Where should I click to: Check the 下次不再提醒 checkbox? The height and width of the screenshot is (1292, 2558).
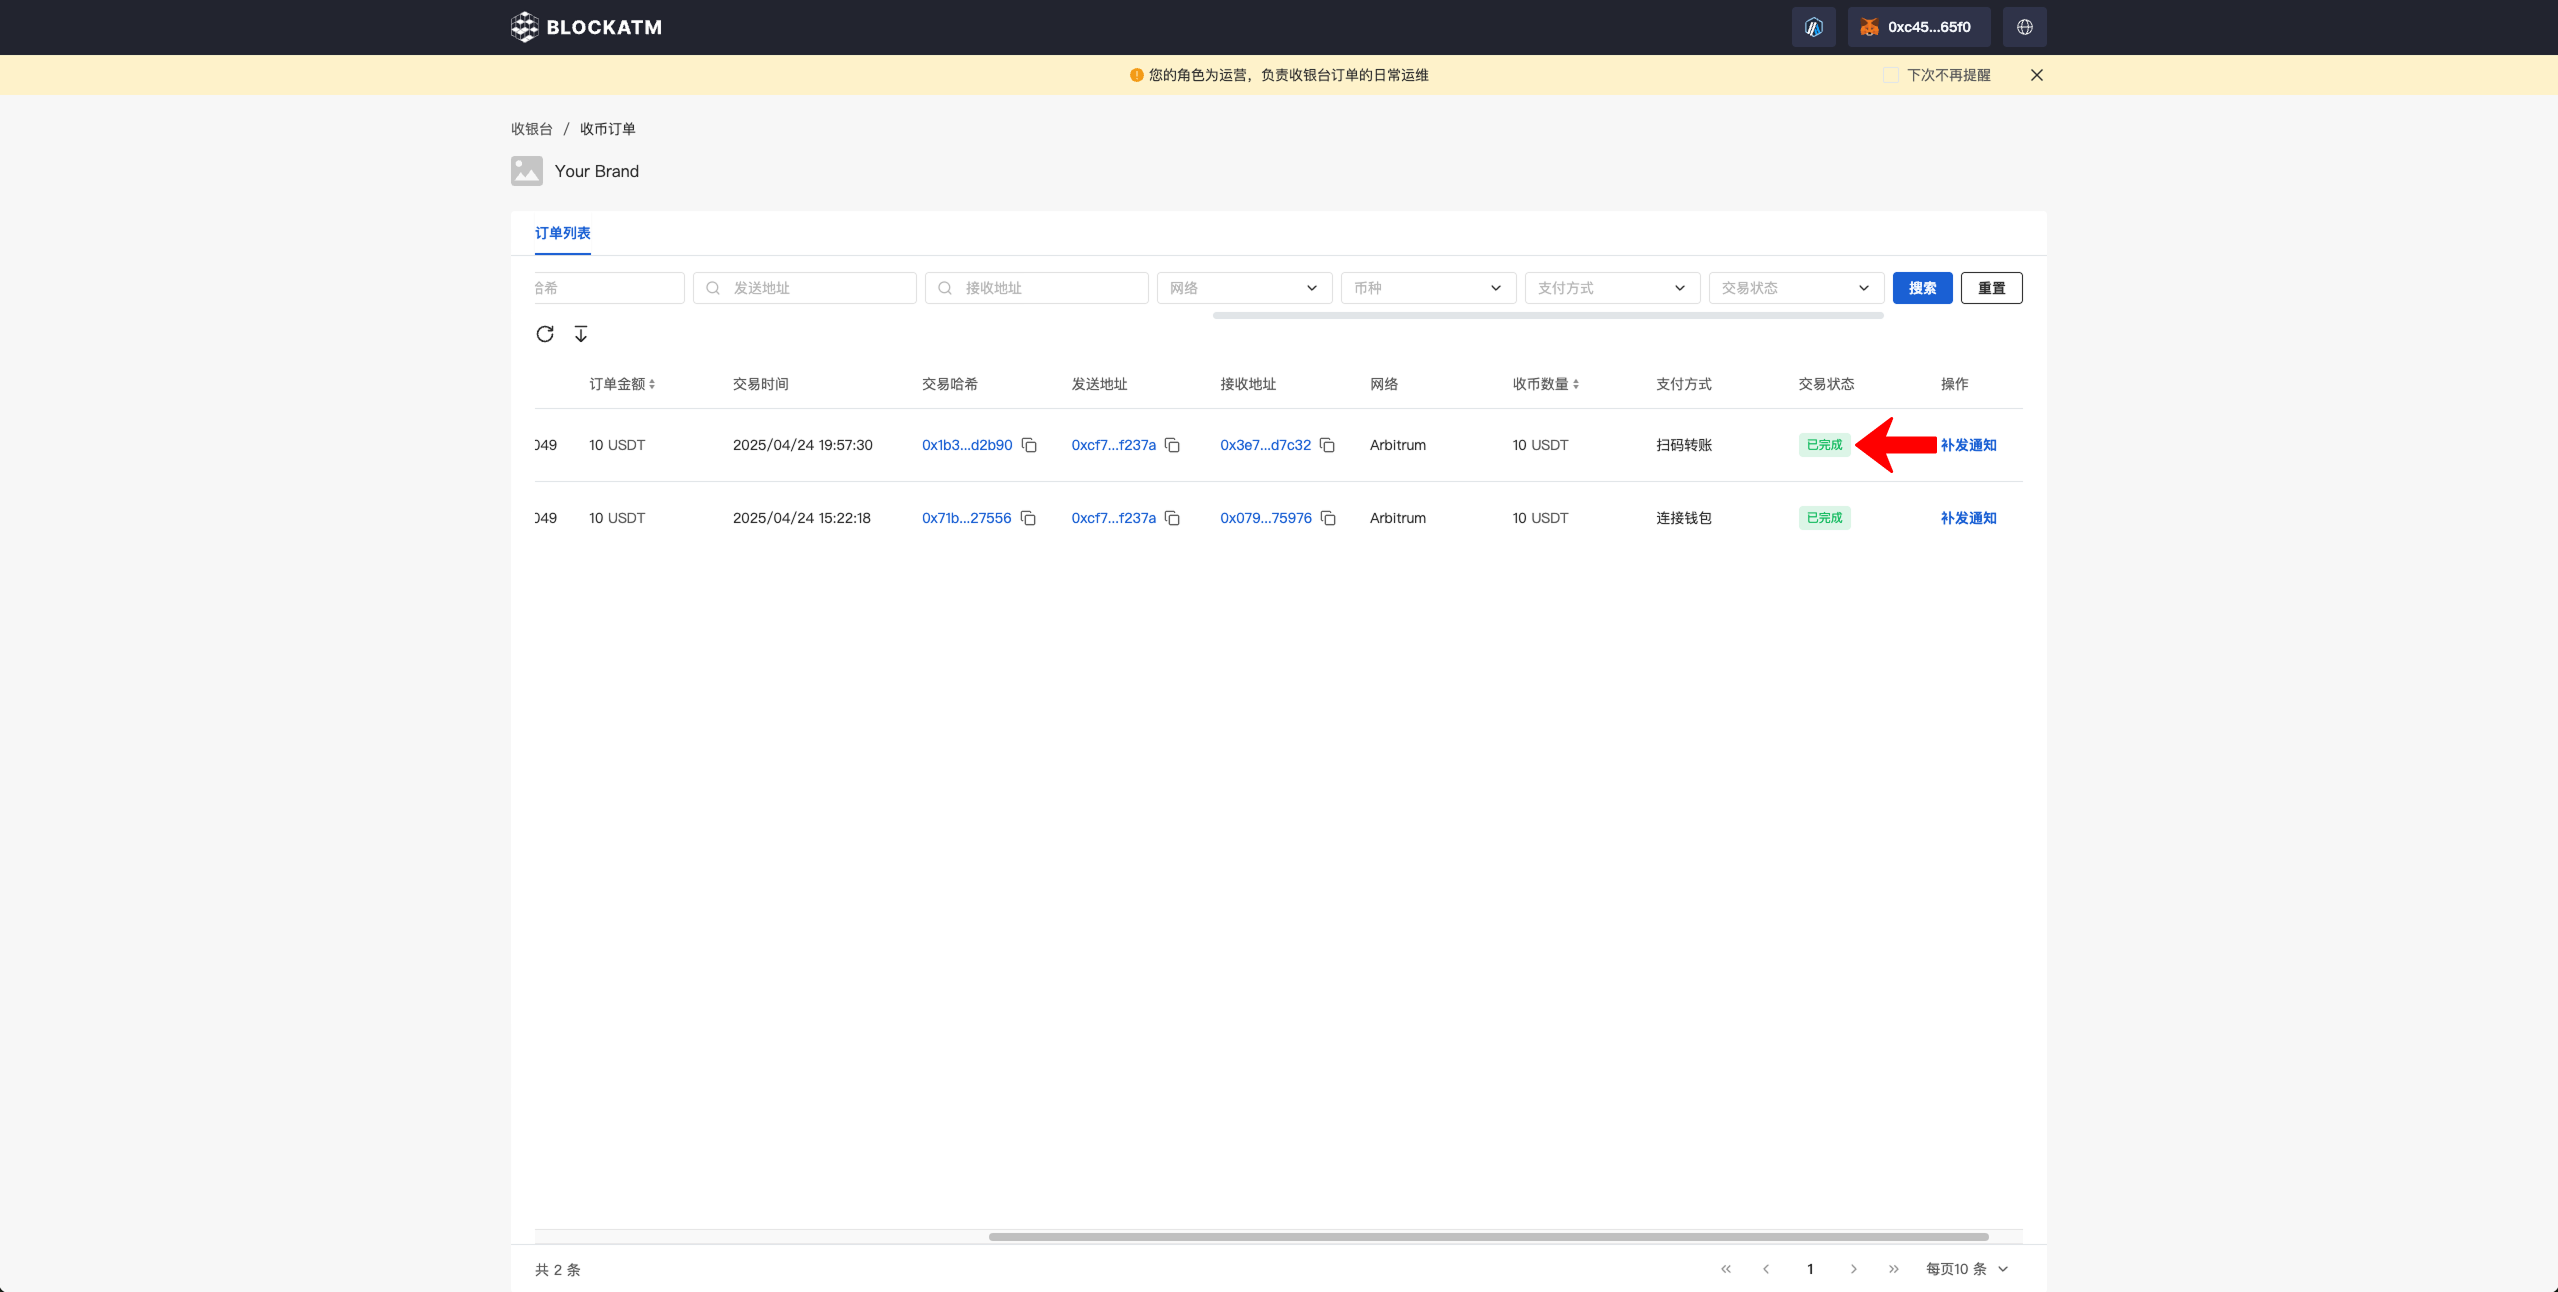tap(1890, 75)
